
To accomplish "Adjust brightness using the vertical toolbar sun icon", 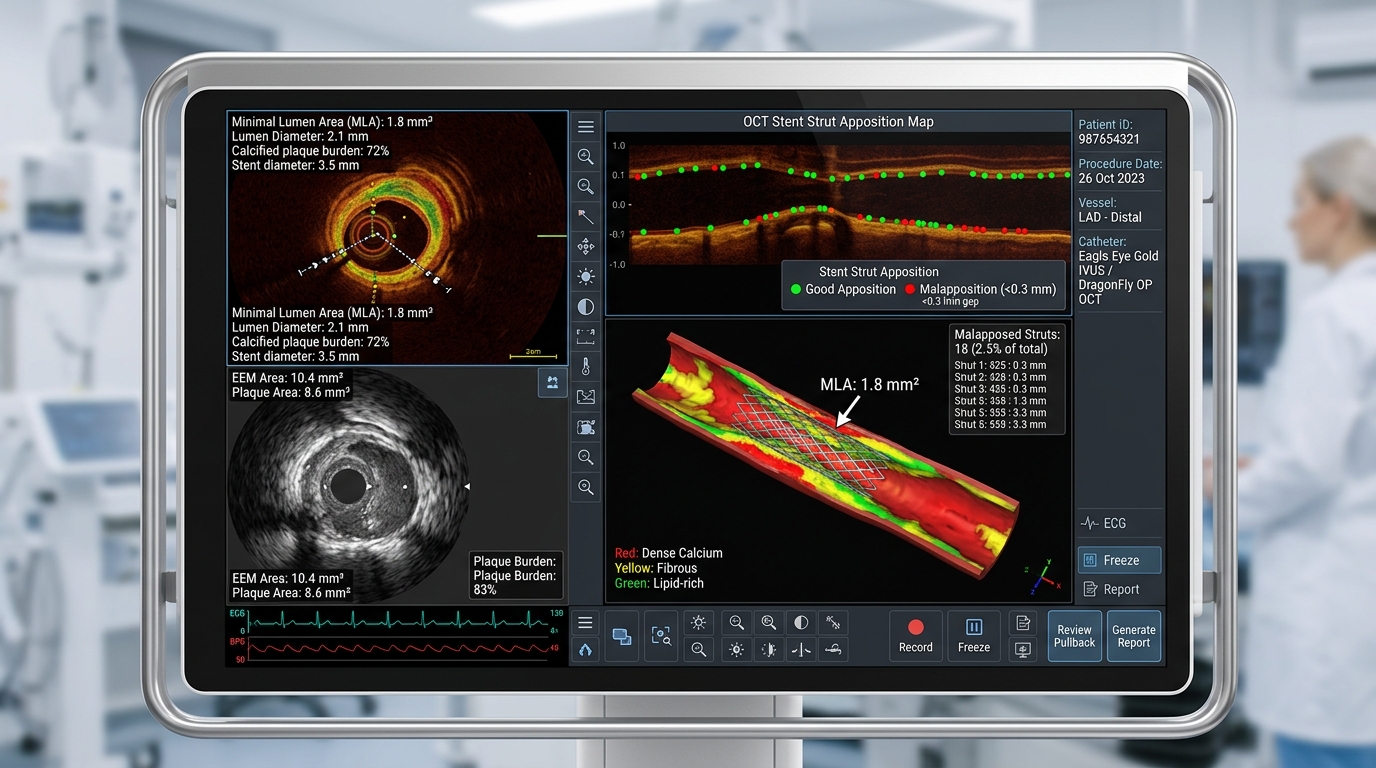I will pyautogui.click(x=586, y=276).
